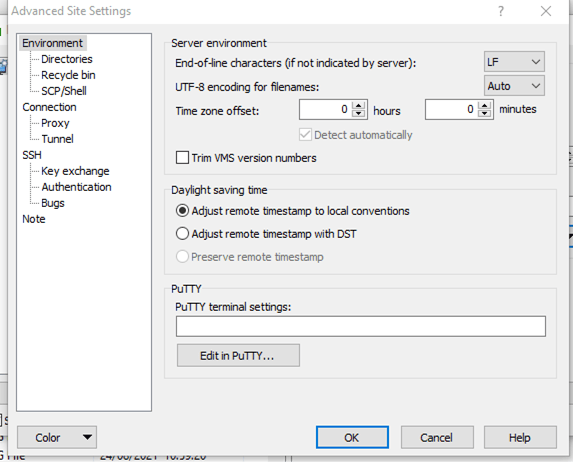The height and width of the screenshot is (462, 573).
Task: Increase the time zone offset hours value
Action: coord(359,106)
